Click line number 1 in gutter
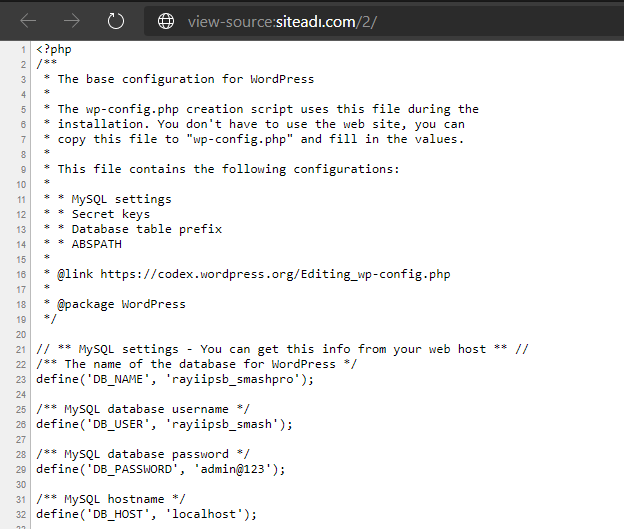Screen dimensions: 624x529 (x=23, y=50)
